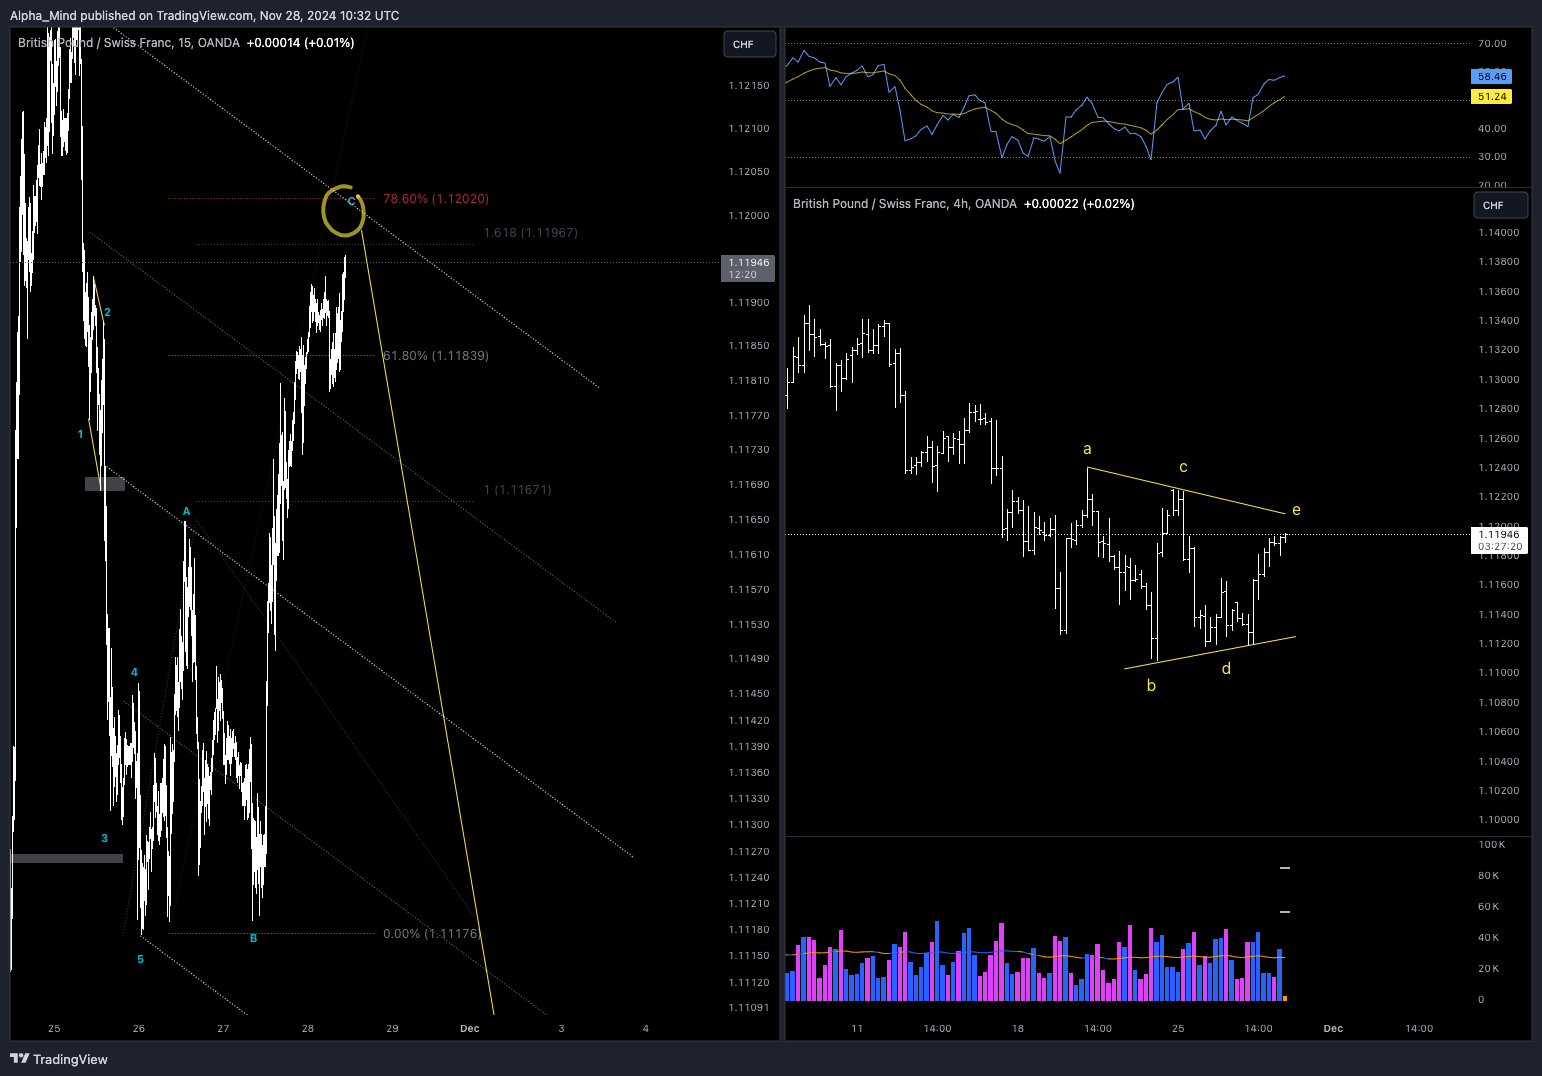Click the cyan corrective wave label A

[x=186, y=512]
